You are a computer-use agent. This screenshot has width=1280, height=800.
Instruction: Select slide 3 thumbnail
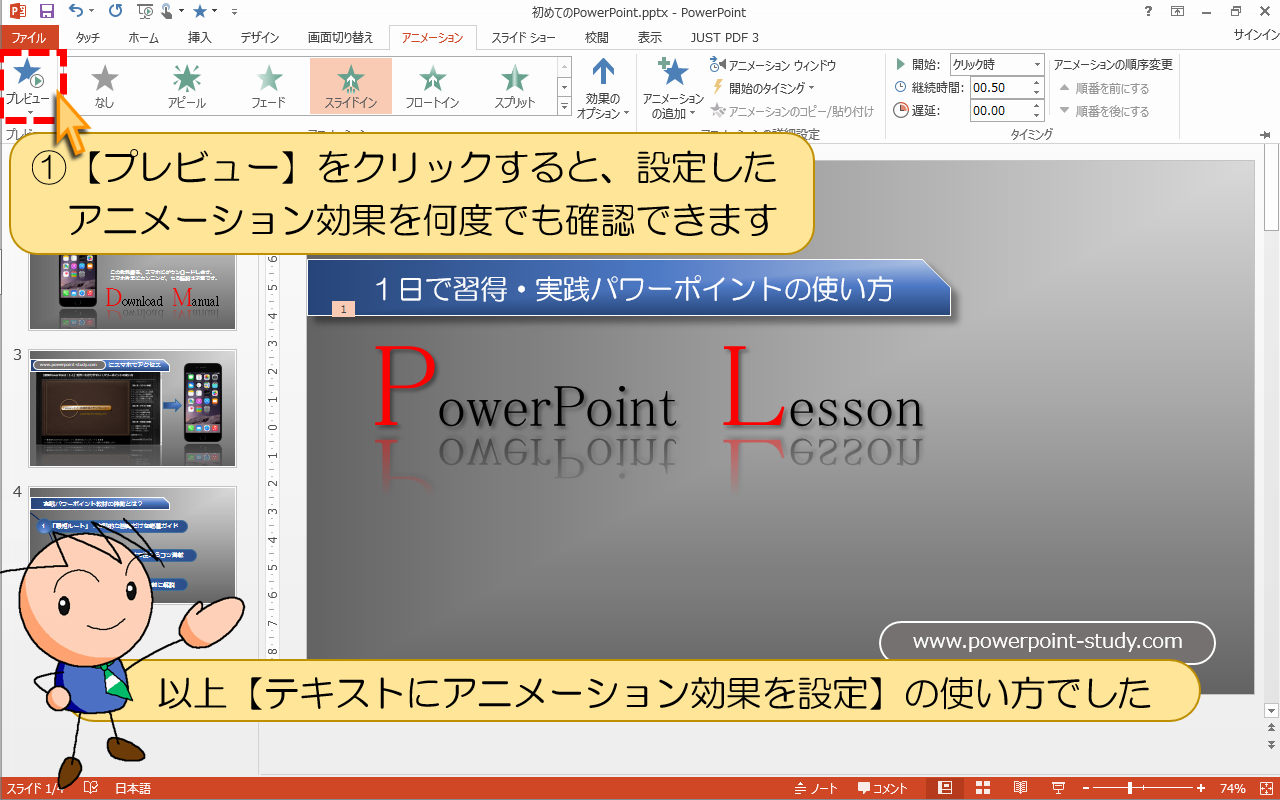pyautogui.click(x=132, y=408)
